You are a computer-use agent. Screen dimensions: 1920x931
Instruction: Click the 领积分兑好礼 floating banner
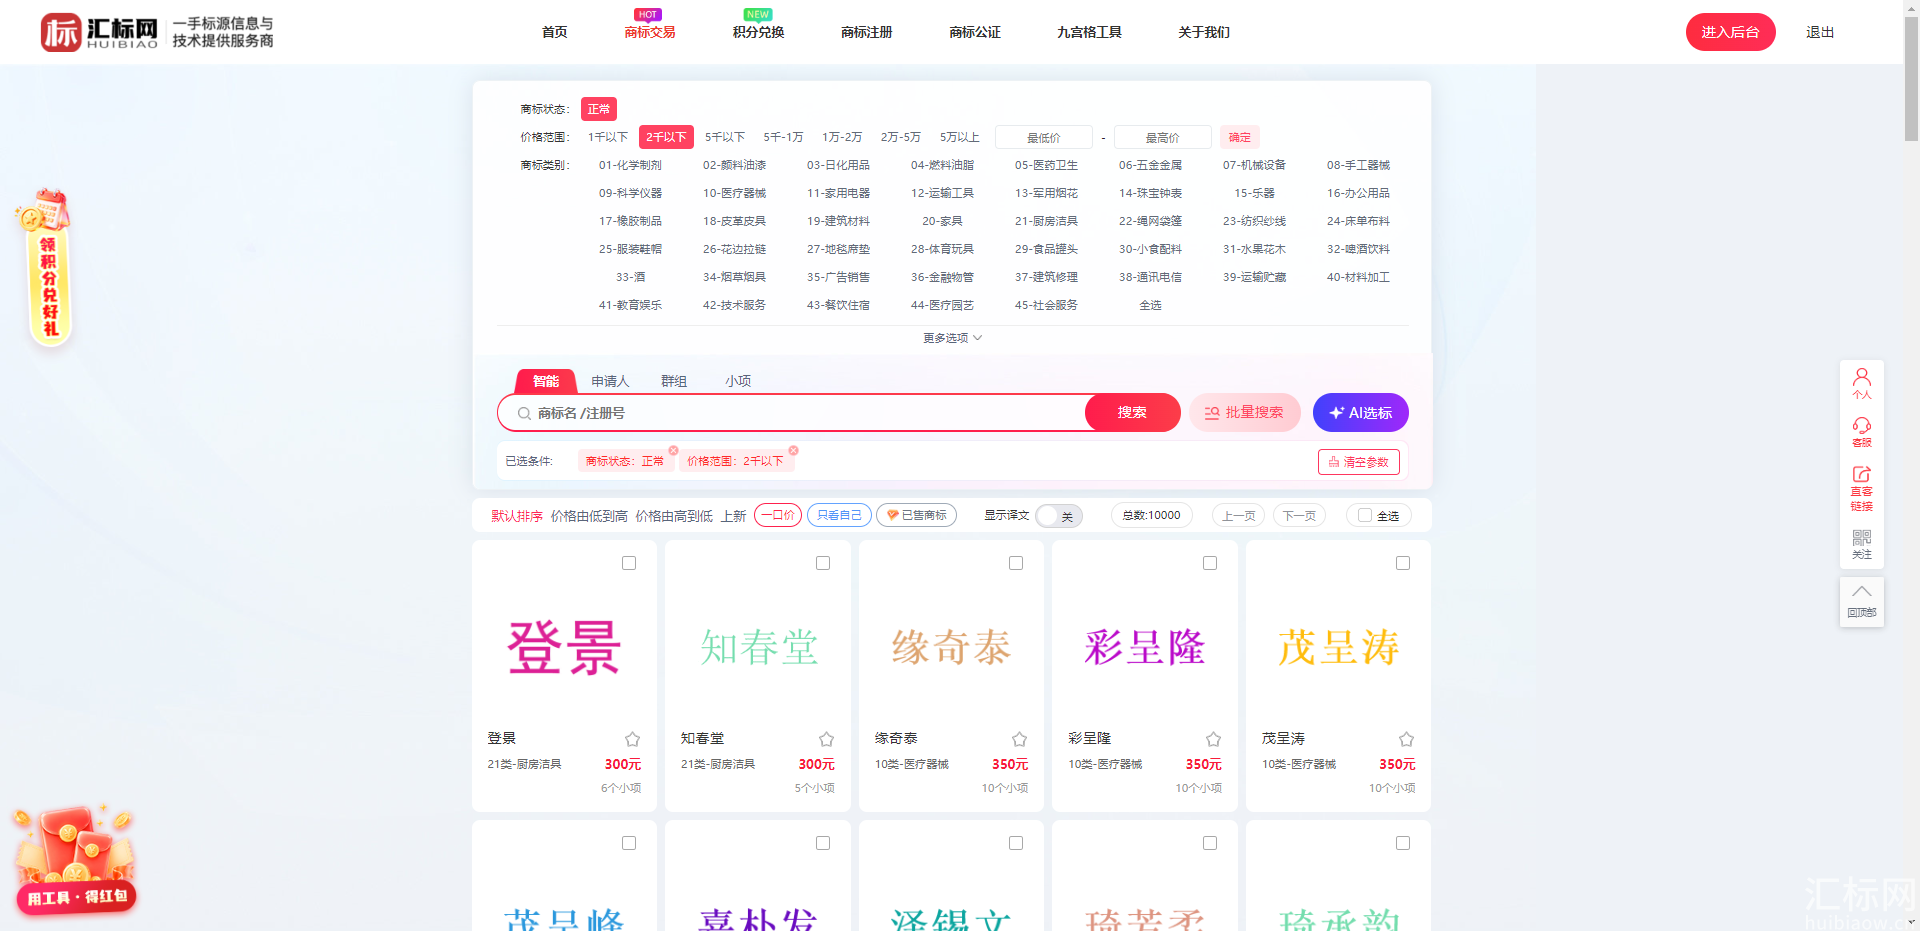pyautogui.click(x=46, y=266)
